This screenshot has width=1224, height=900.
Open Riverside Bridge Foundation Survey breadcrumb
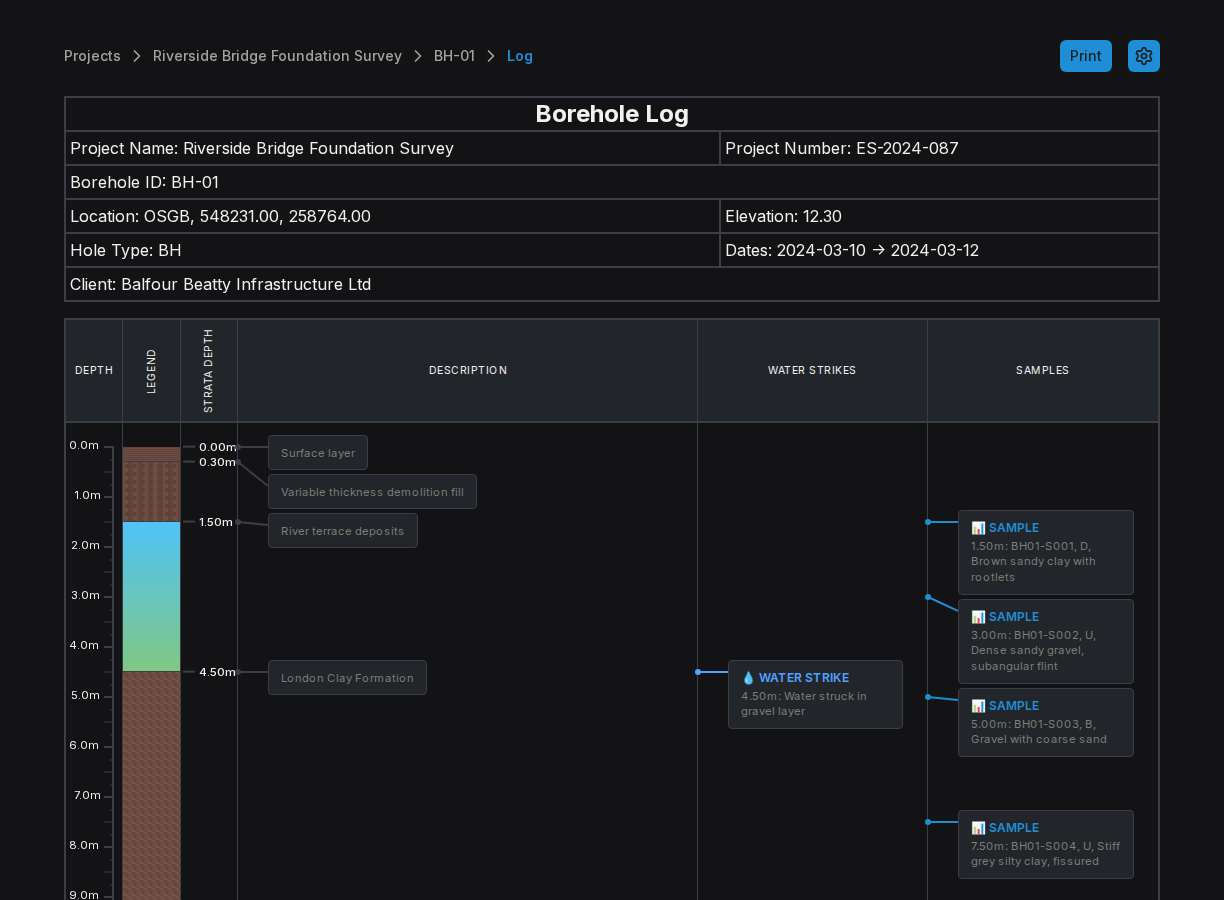[x=277, y=56]
